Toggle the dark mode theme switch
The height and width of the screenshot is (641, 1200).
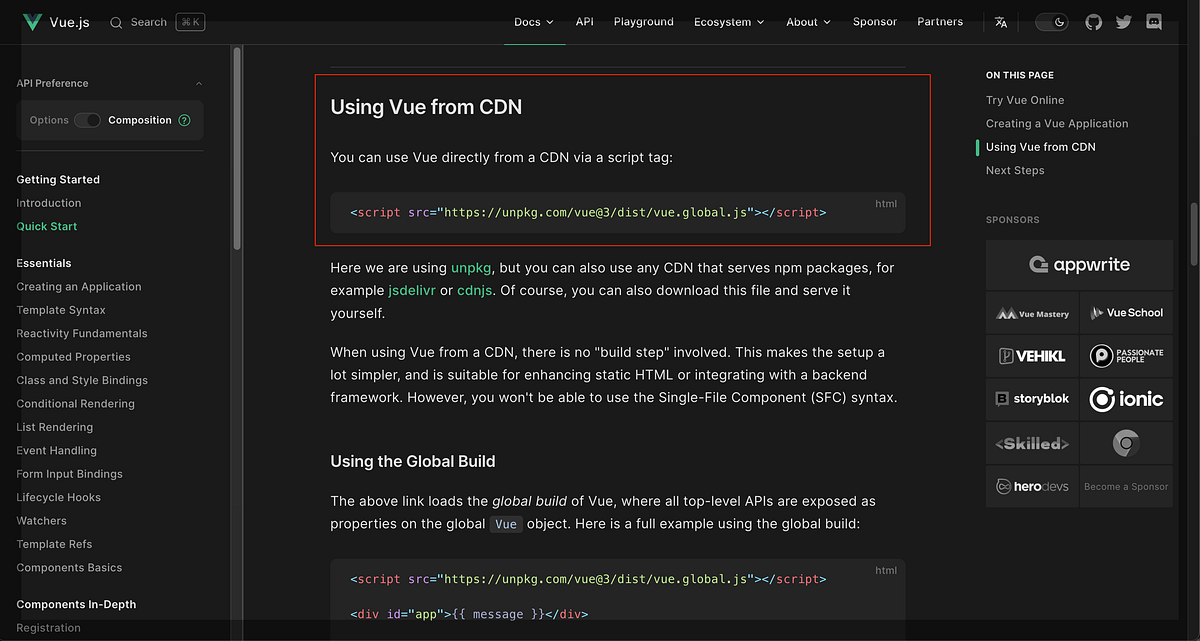[1051, 21]
